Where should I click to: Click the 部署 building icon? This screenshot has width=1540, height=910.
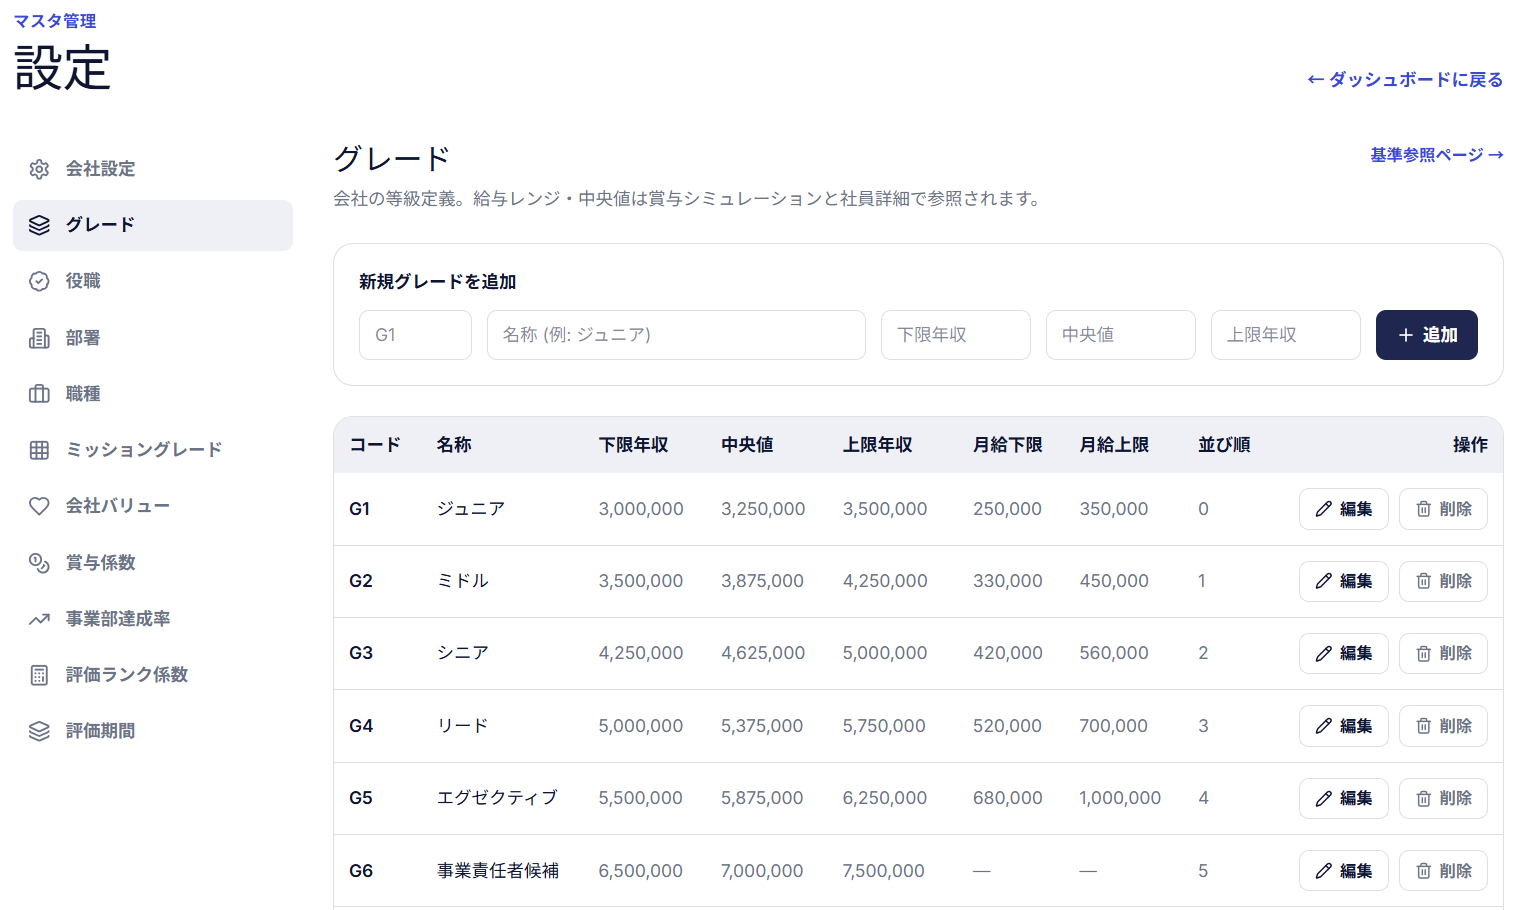(39, 338)
